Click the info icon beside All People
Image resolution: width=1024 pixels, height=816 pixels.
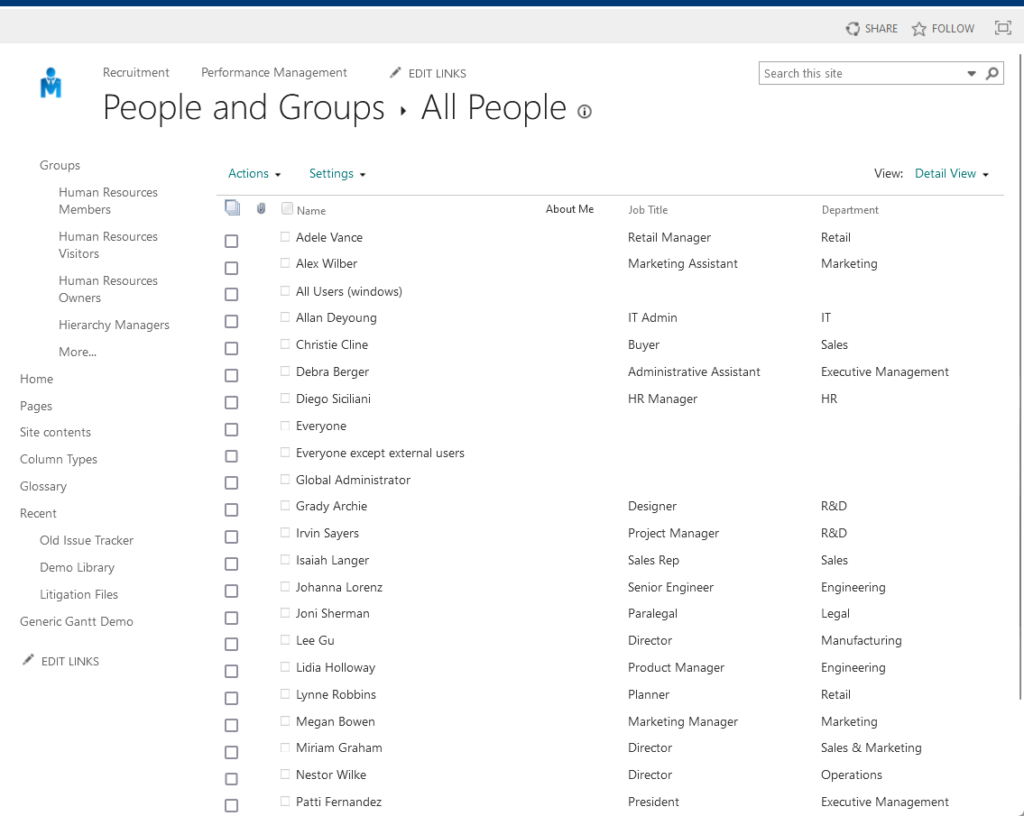pos(584,112)
